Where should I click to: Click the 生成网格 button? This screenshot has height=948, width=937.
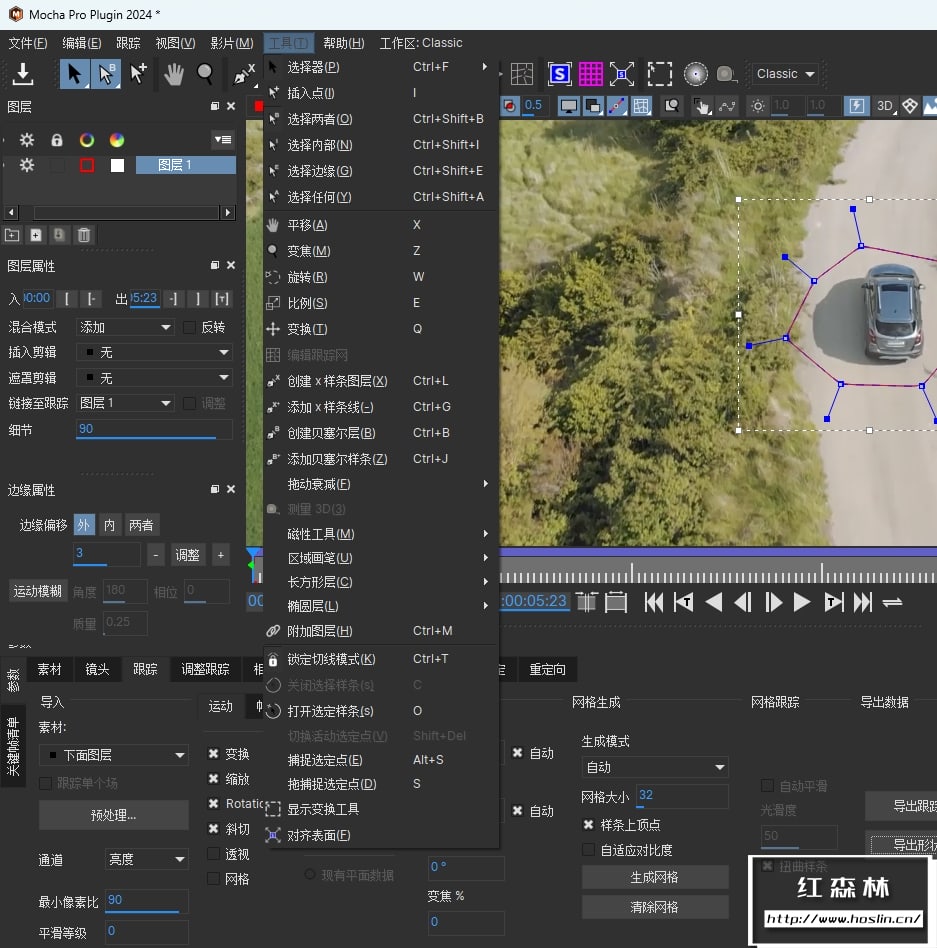coord(655,877)
